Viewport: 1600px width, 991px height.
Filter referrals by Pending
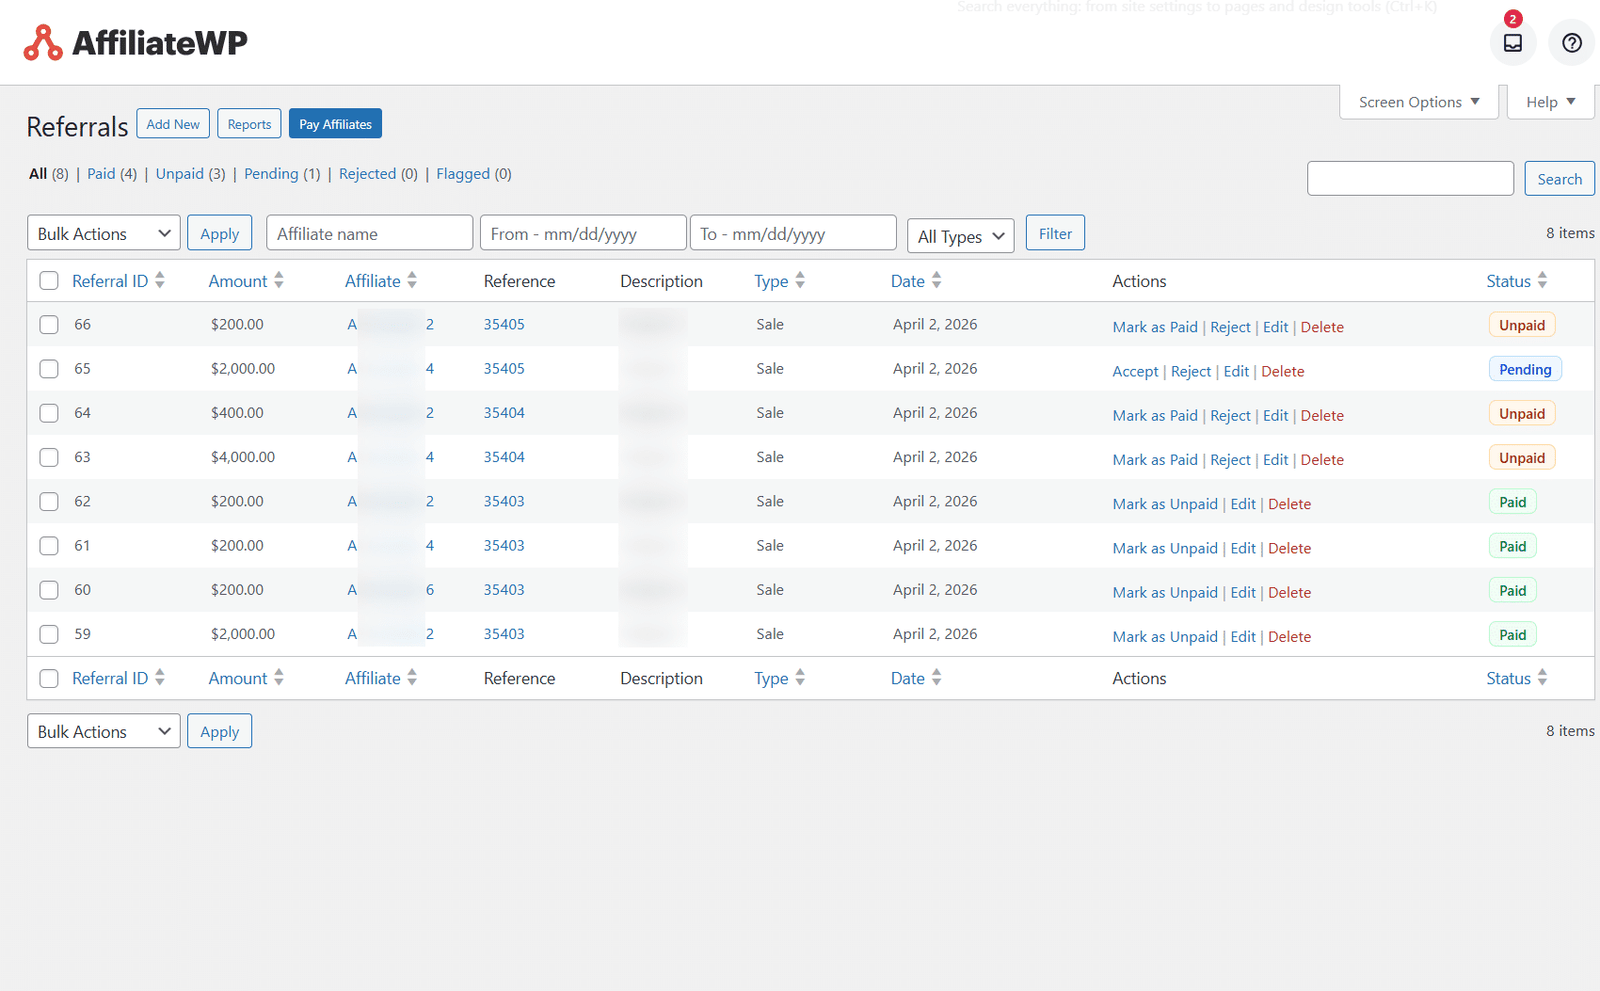tap(271, 174)
